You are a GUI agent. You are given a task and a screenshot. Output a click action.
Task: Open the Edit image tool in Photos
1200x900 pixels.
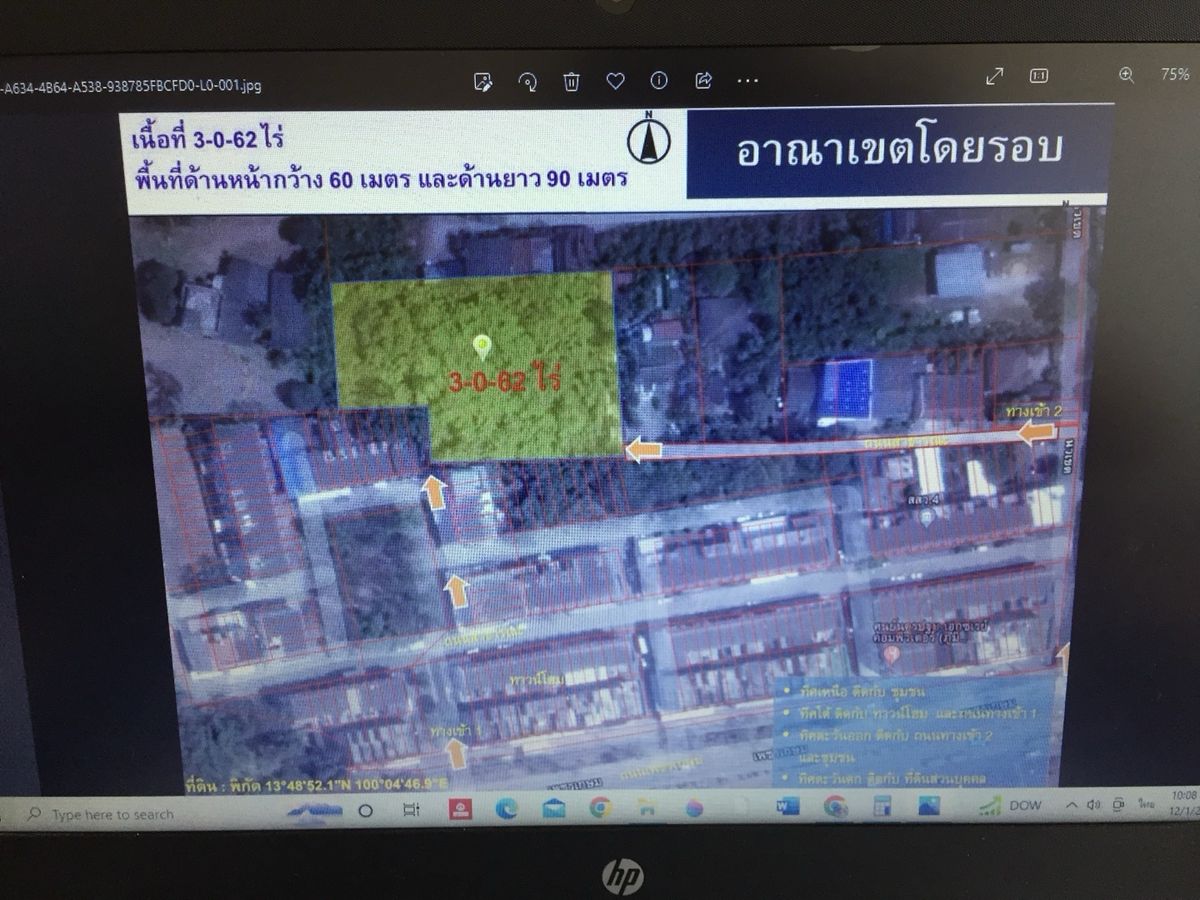coord(483,80)
